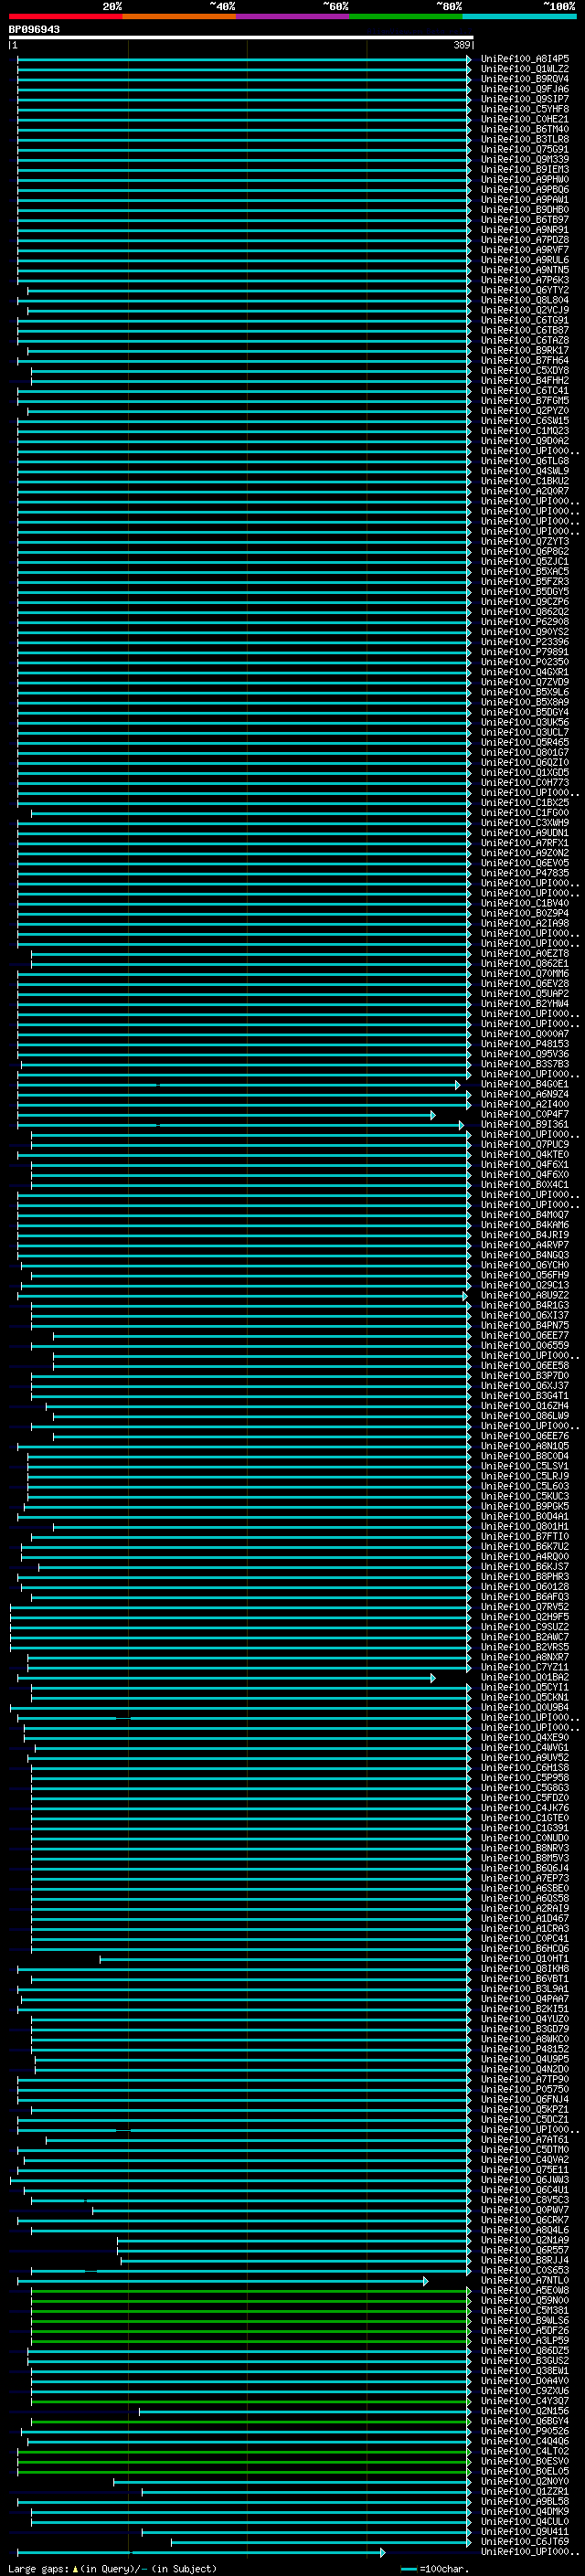Screen dimensions: 585x2576
Task: Select hit UniRef100_Q2PYZ0
Action: click(525, 411)
